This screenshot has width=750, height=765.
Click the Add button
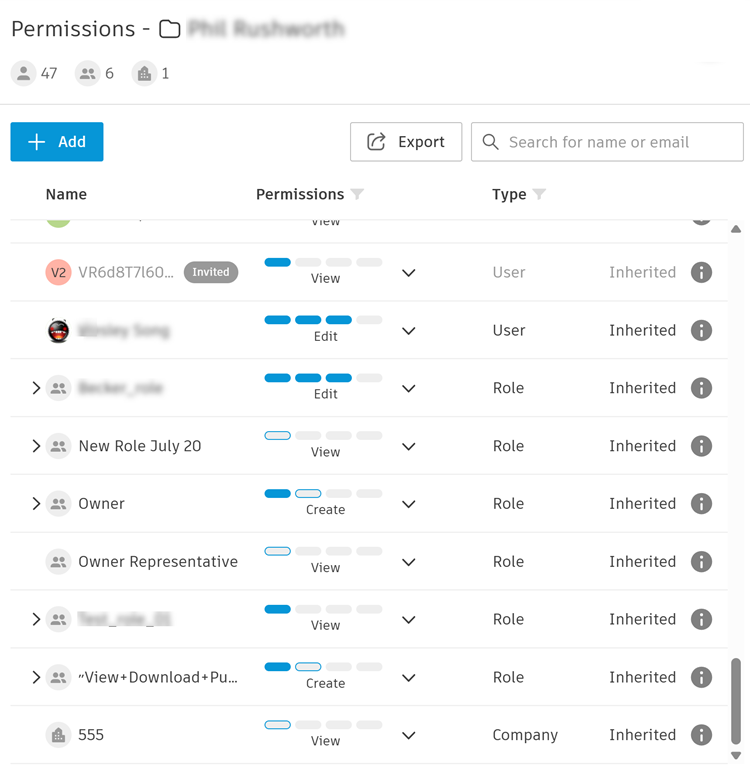pyautogui.click(x=57, y=142)
